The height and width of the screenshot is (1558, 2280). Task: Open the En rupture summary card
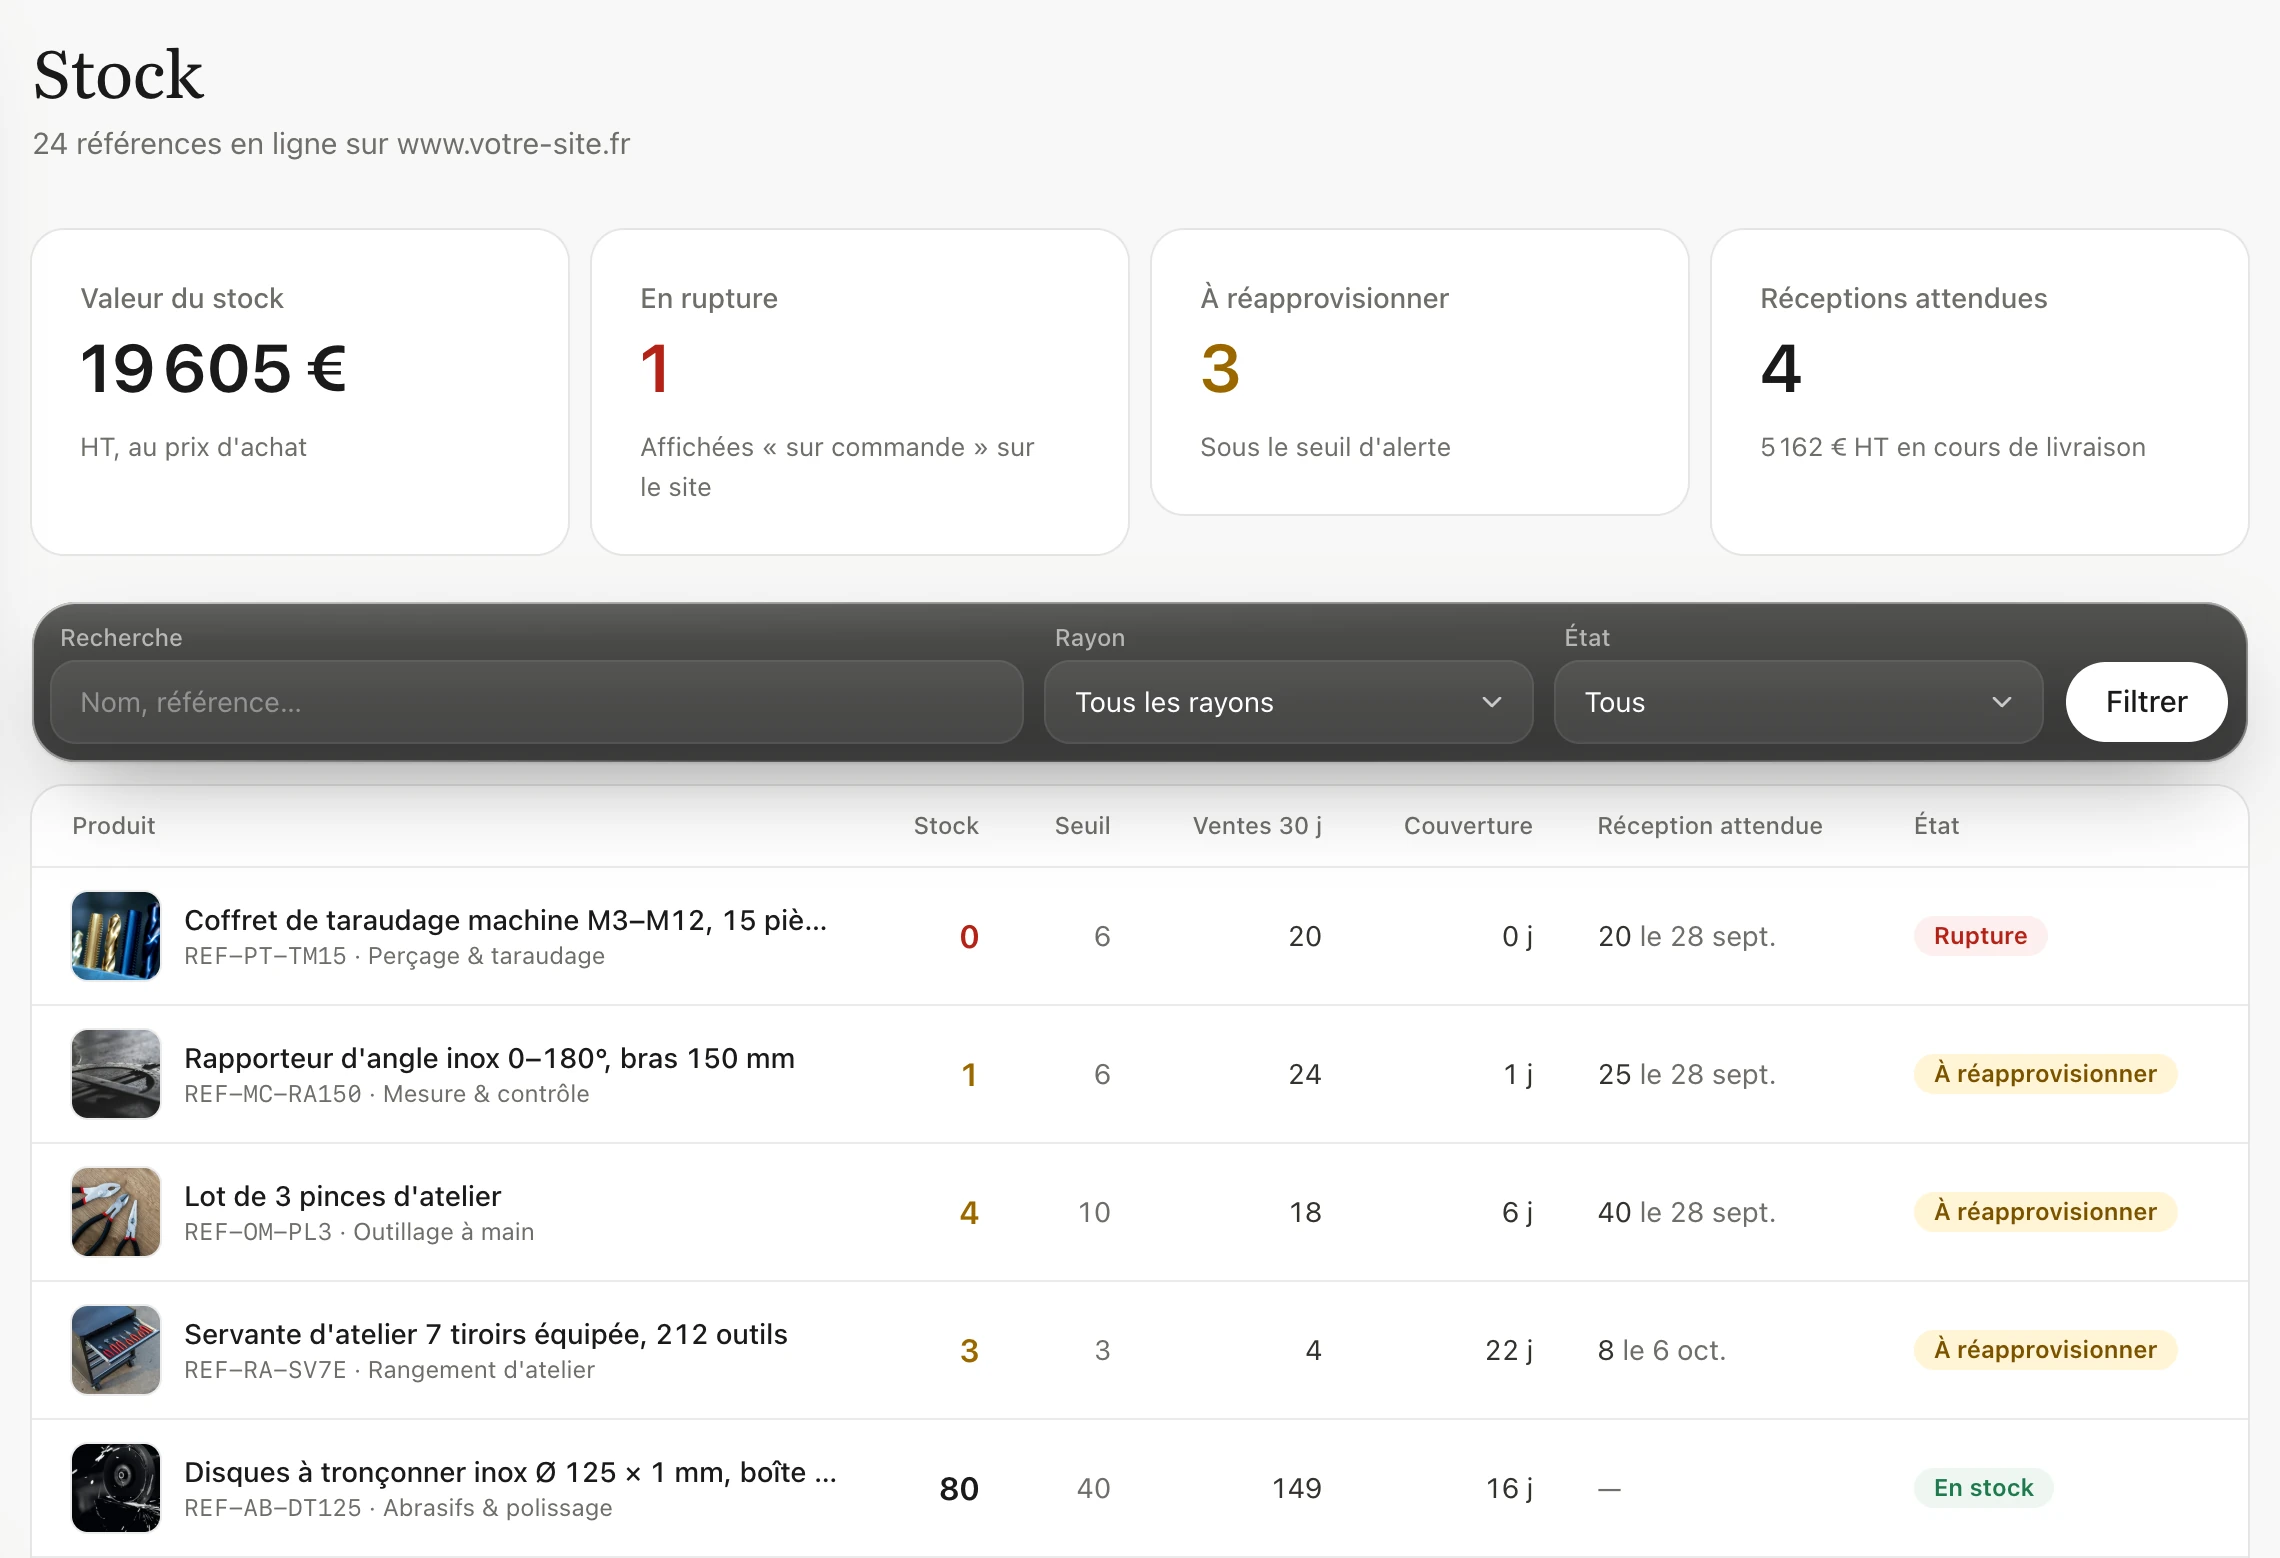tap(860, 392)
